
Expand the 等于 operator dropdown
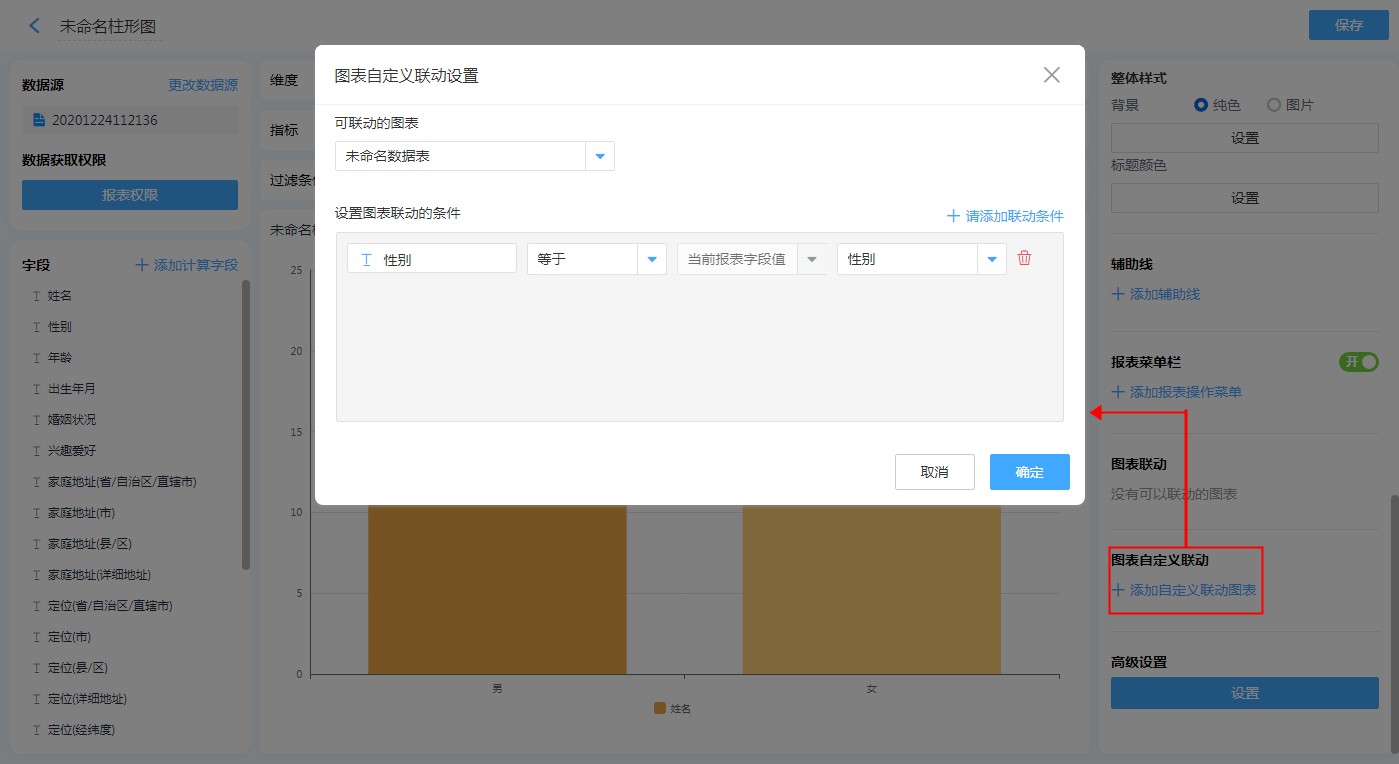(652, 259)
